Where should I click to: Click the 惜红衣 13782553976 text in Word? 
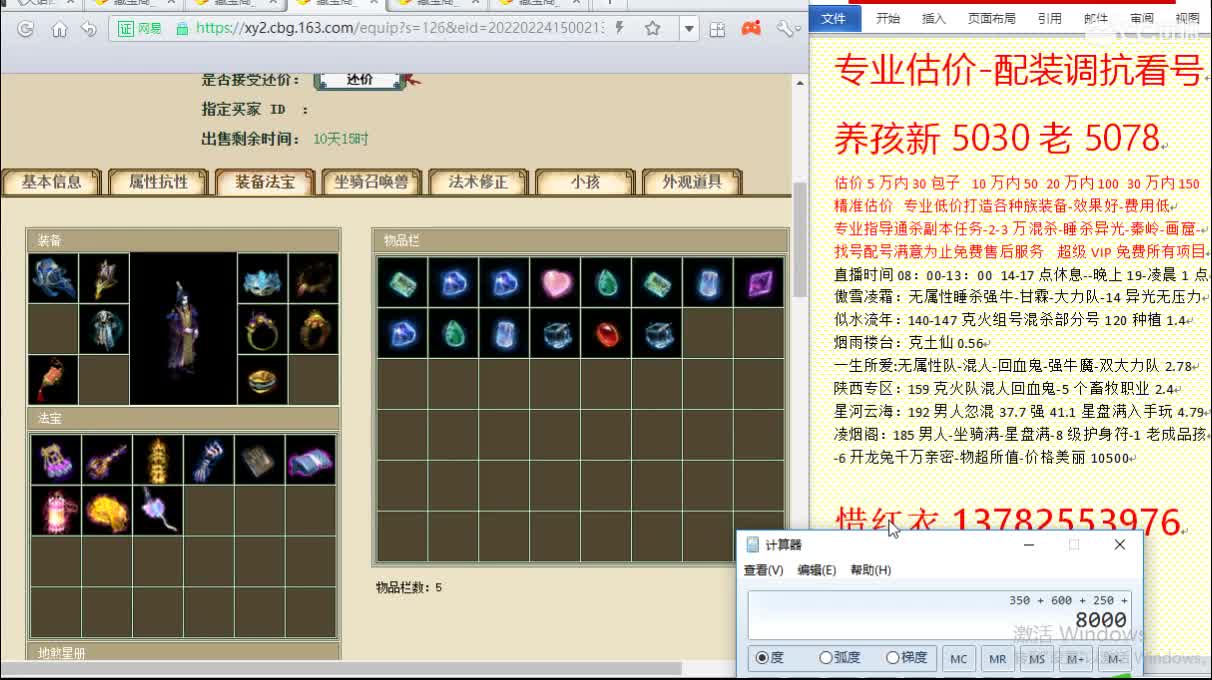(x=1008, y=522)
